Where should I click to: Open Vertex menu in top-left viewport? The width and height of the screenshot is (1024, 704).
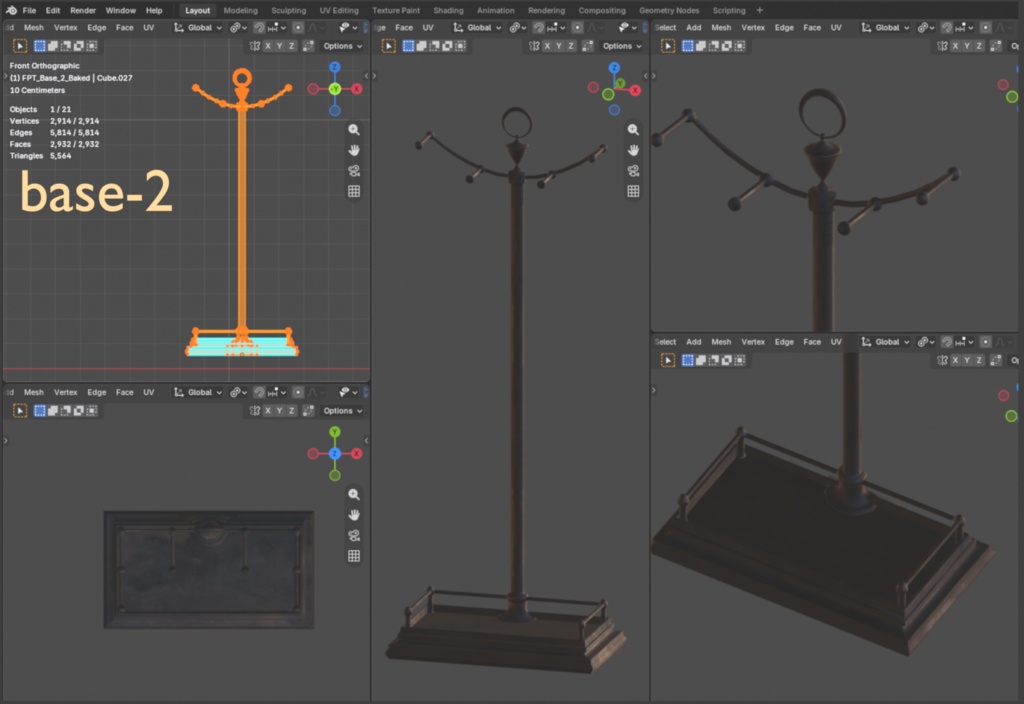(x=65, y=27)
